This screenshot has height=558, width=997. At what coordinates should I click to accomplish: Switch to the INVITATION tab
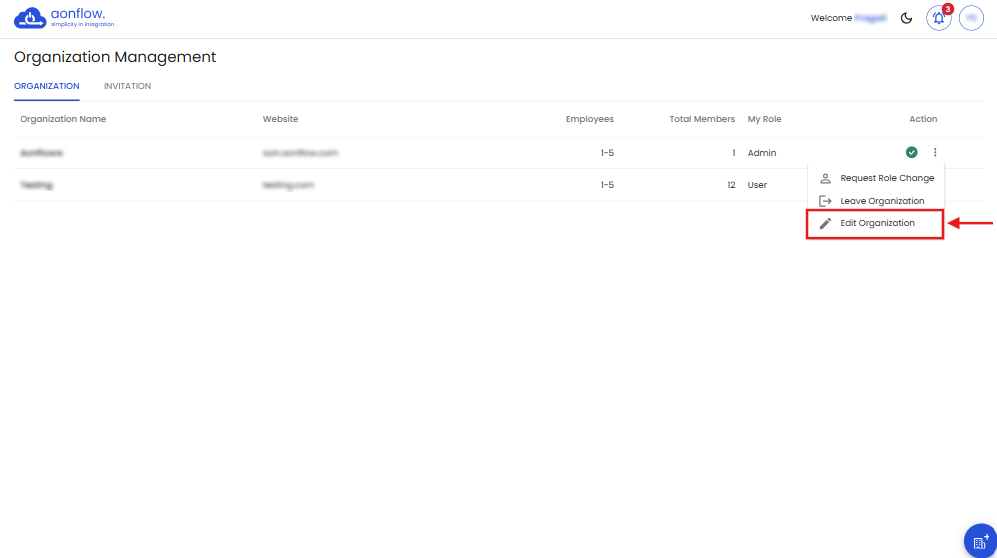[x=127, y=87]
